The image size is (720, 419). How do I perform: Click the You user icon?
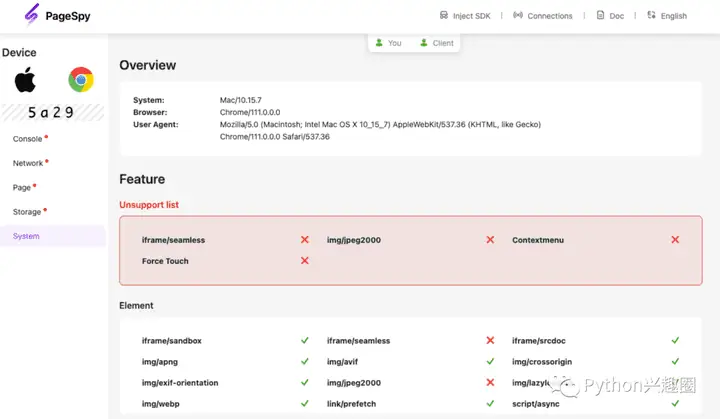(379, 43)
